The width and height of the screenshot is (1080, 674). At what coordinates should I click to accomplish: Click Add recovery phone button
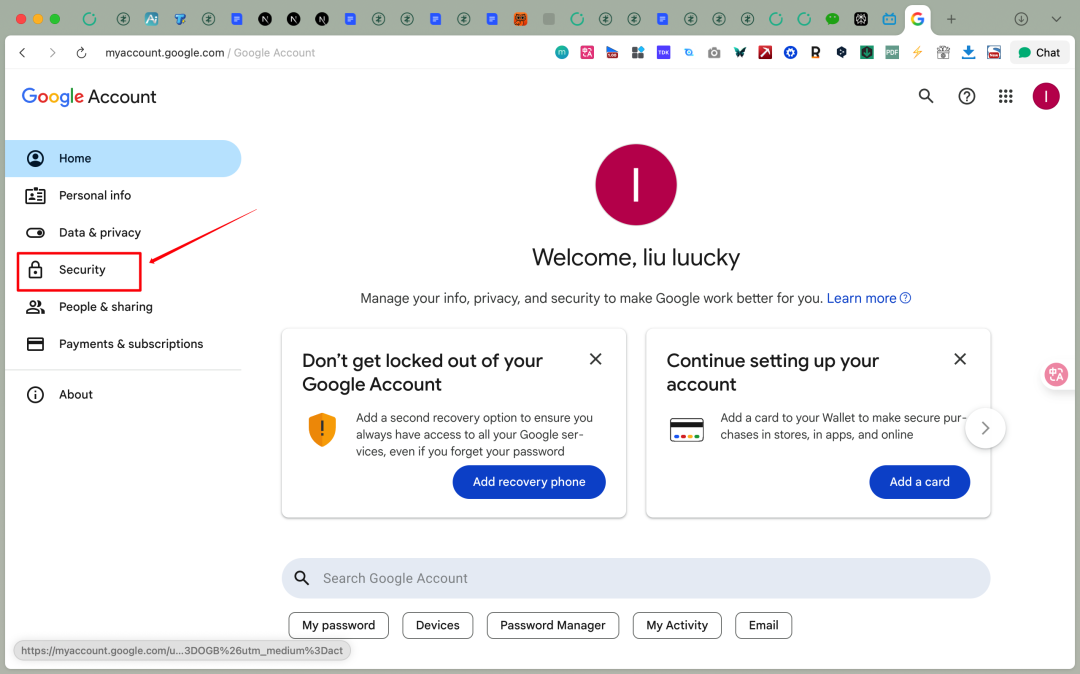pos(529,482)
